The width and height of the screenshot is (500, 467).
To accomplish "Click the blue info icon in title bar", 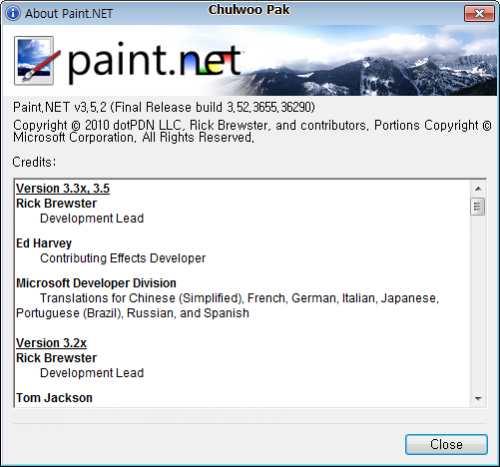I will click(13, 13).
